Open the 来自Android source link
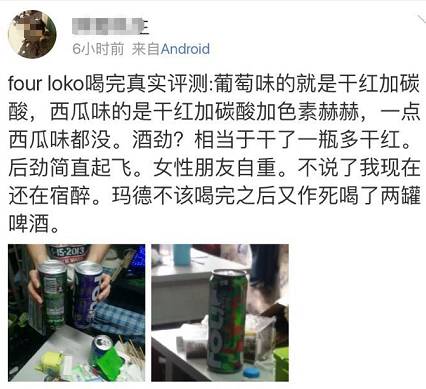426x389 pixels. pyautogui.click(x=170, y=49)
